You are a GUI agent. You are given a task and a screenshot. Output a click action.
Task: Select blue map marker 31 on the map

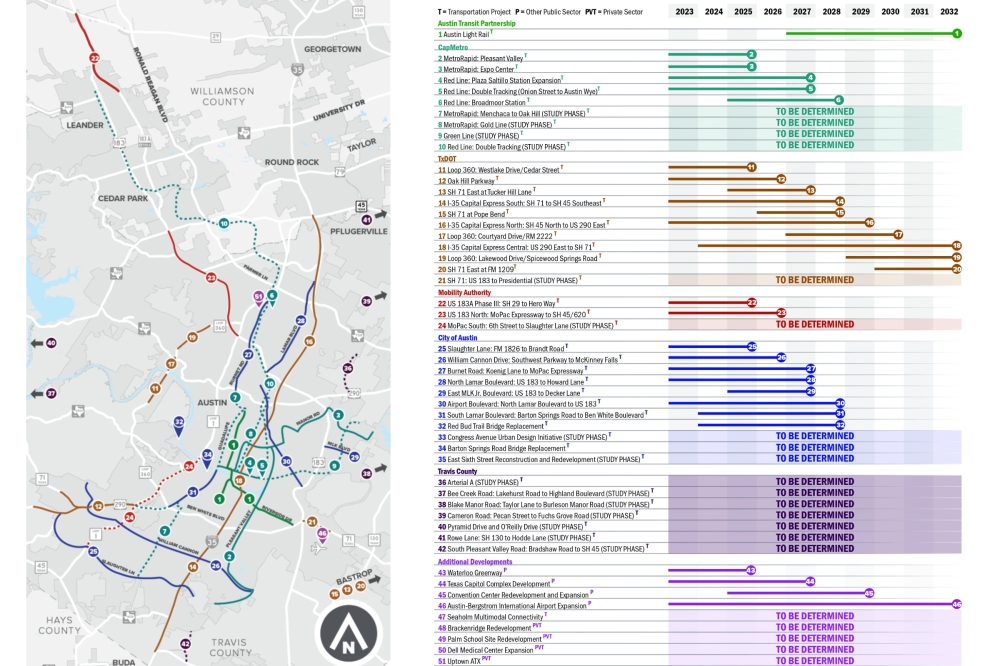(193, 492)
